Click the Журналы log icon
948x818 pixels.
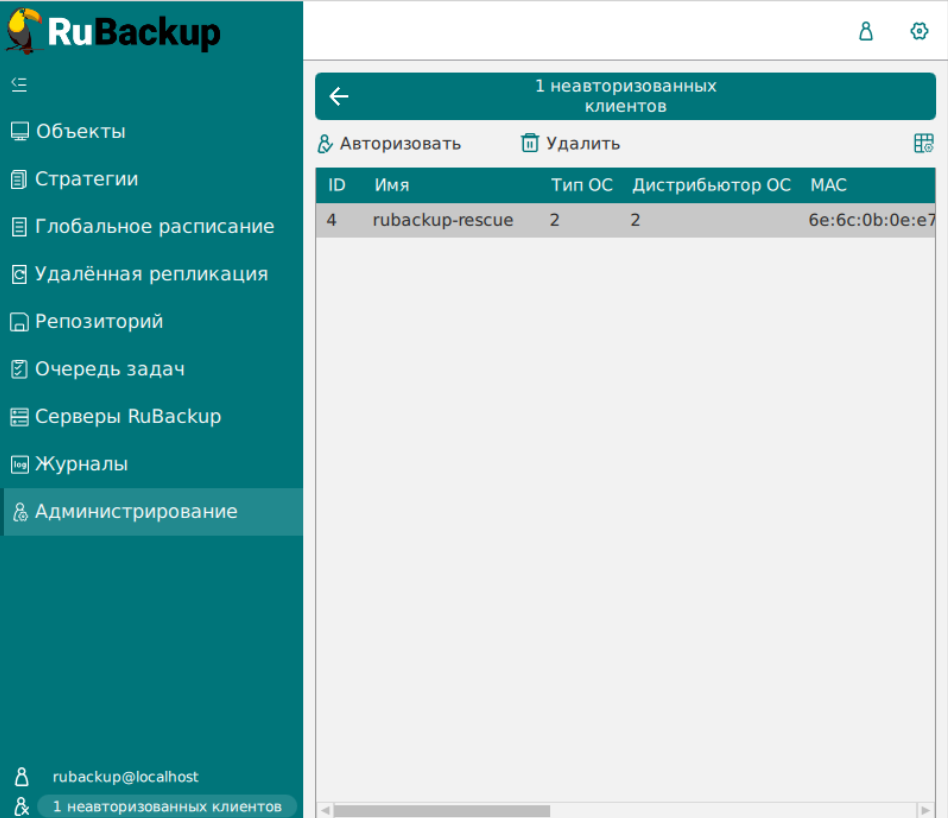point(19,464)
